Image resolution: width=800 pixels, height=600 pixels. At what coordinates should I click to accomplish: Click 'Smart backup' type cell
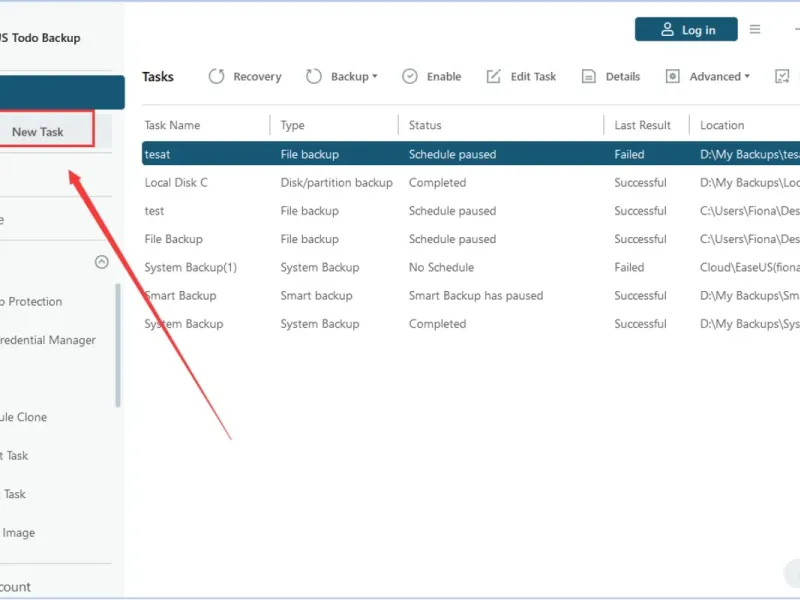point(316,296)
